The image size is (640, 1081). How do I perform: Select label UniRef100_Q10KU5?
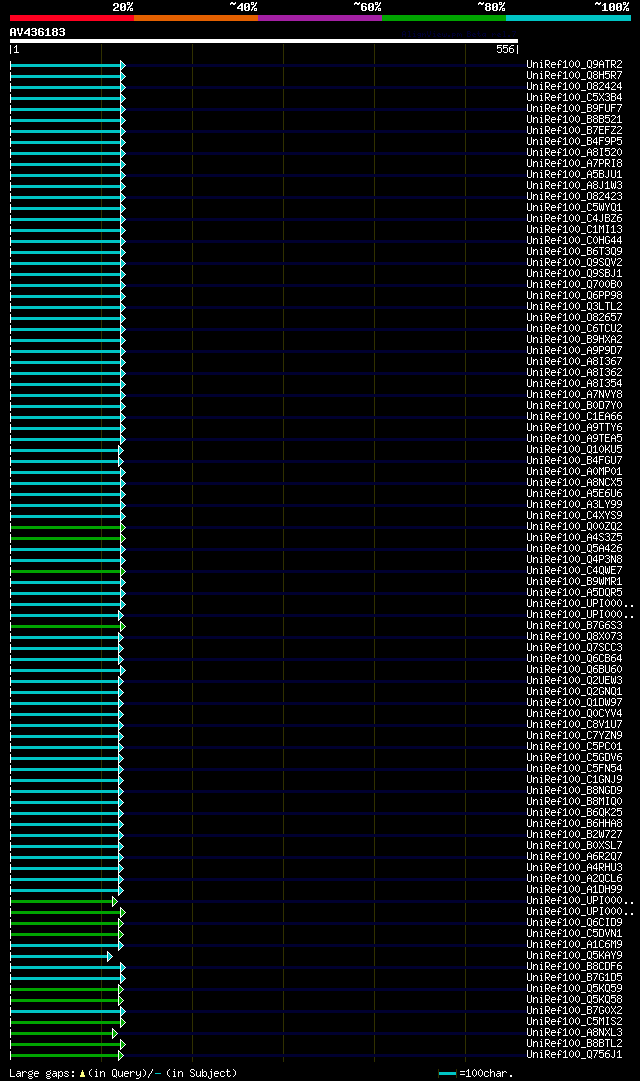574,450
